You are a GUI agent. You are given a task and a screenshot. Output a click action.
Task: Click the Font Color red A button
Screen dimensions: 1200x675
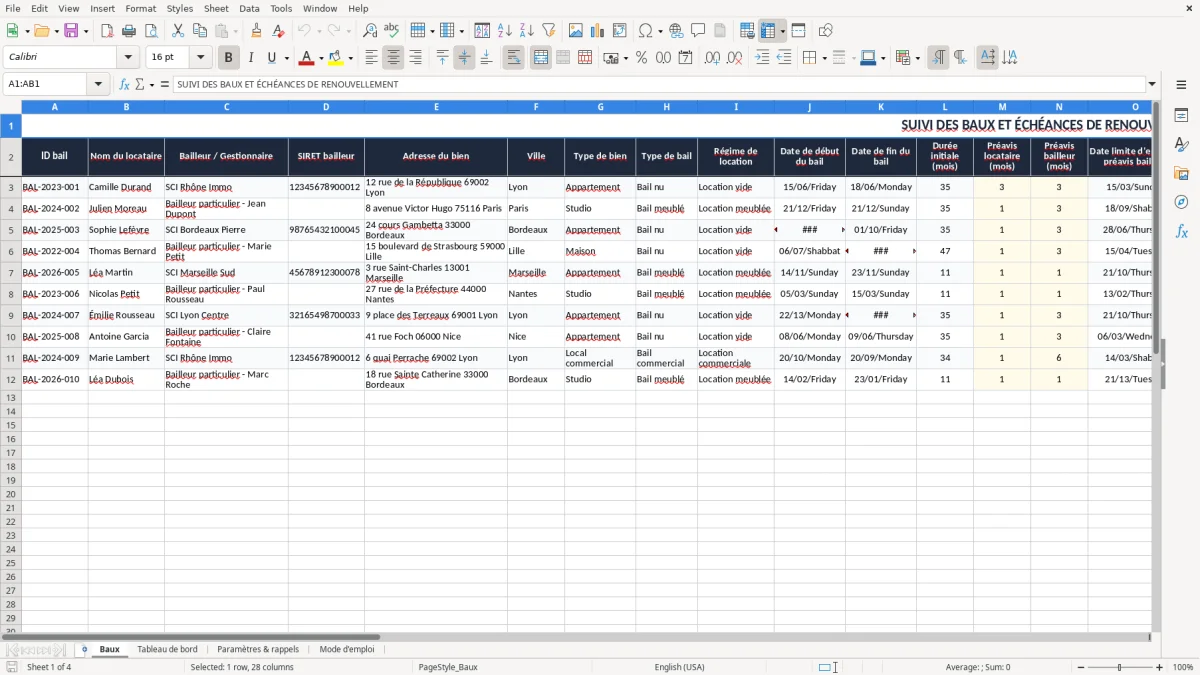tap(307, 58)
